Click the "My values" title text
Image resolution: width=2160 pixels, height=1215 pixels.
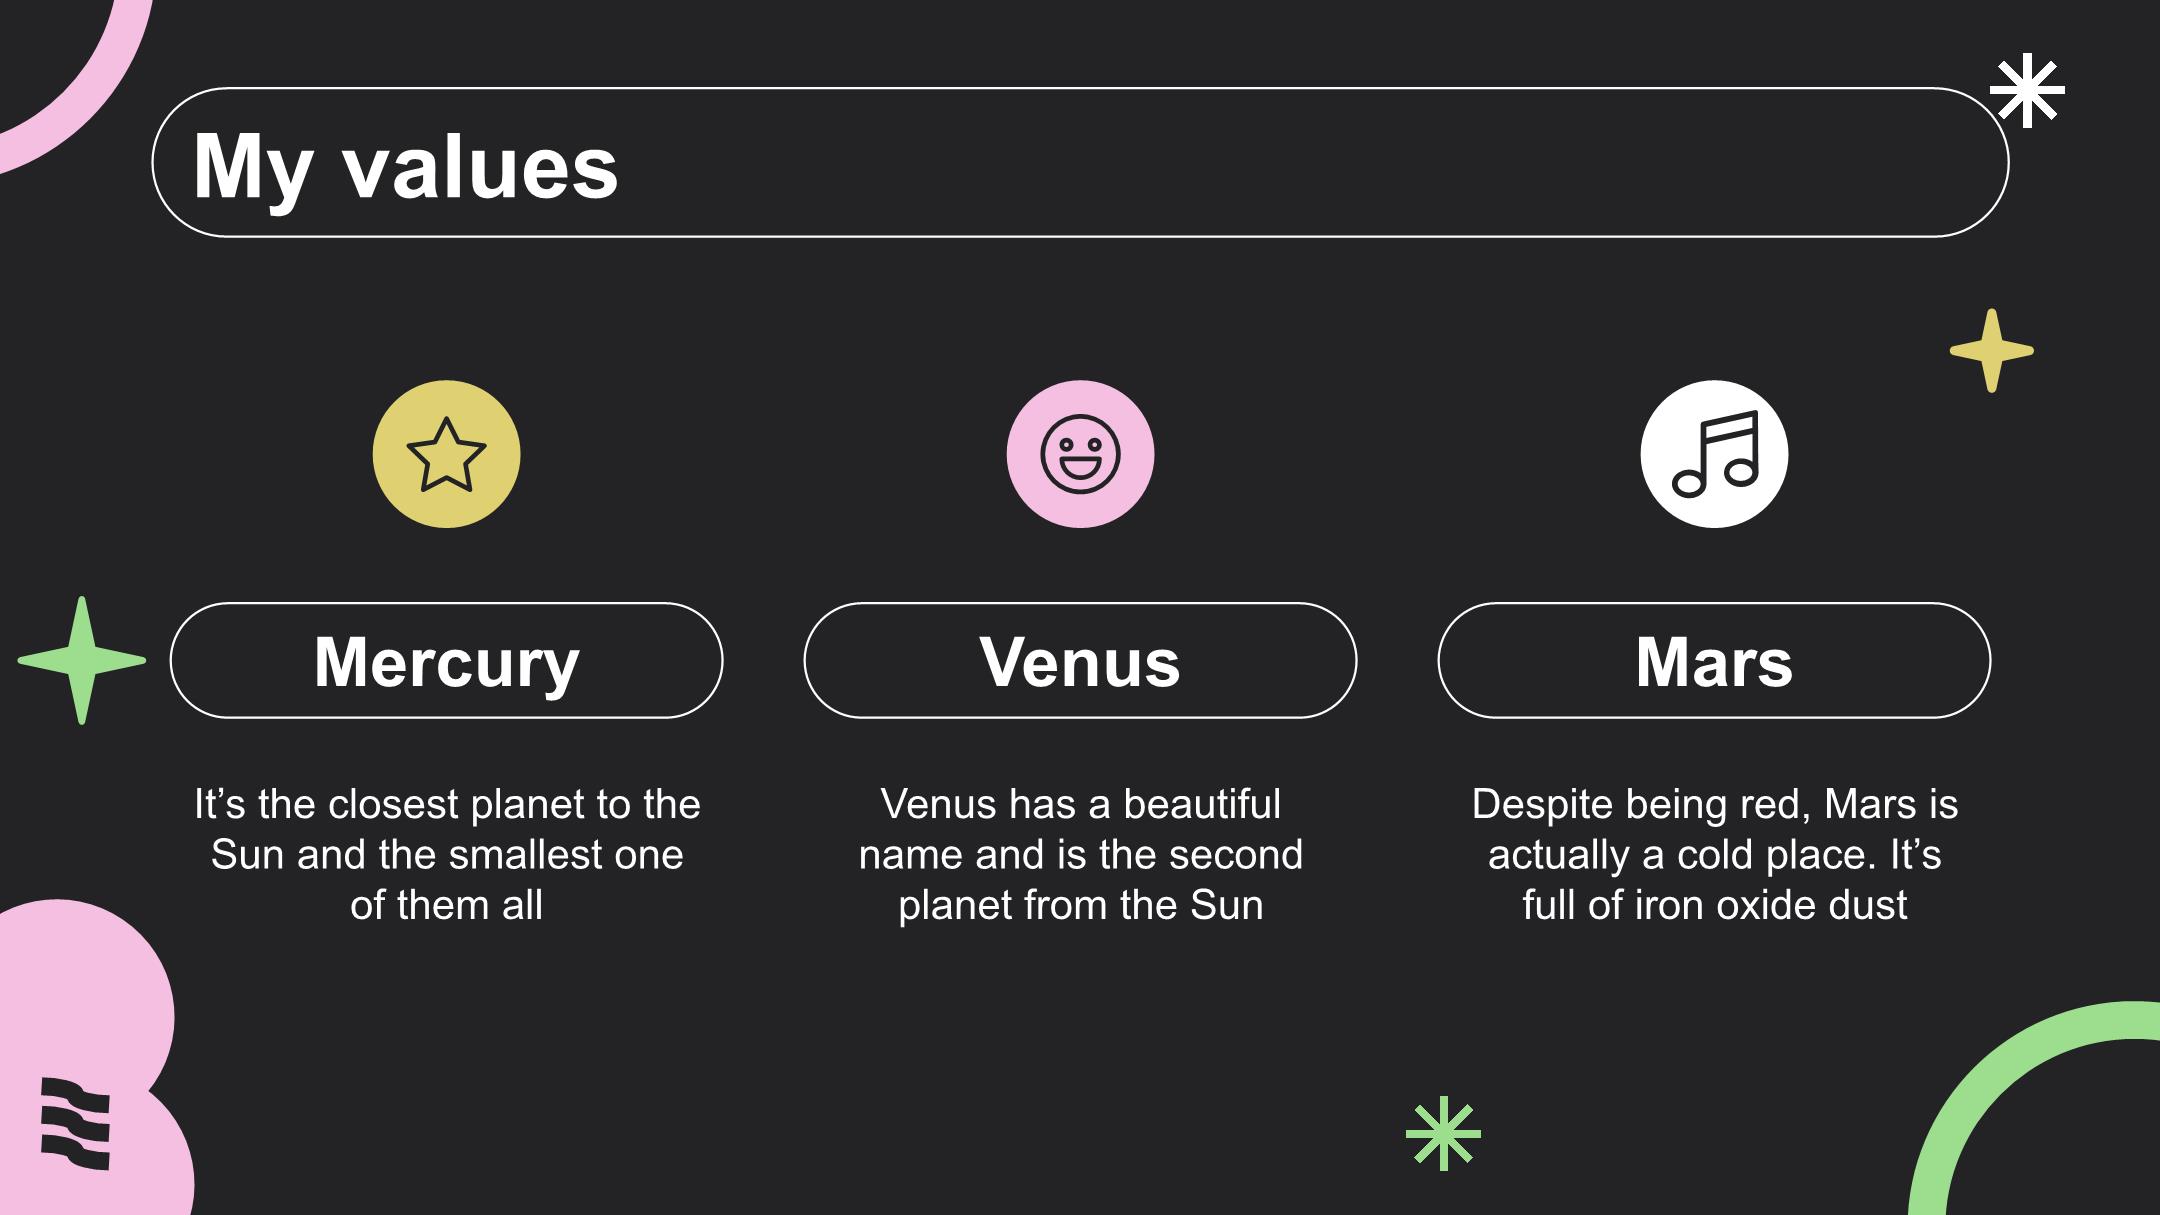tap(405, 165)
